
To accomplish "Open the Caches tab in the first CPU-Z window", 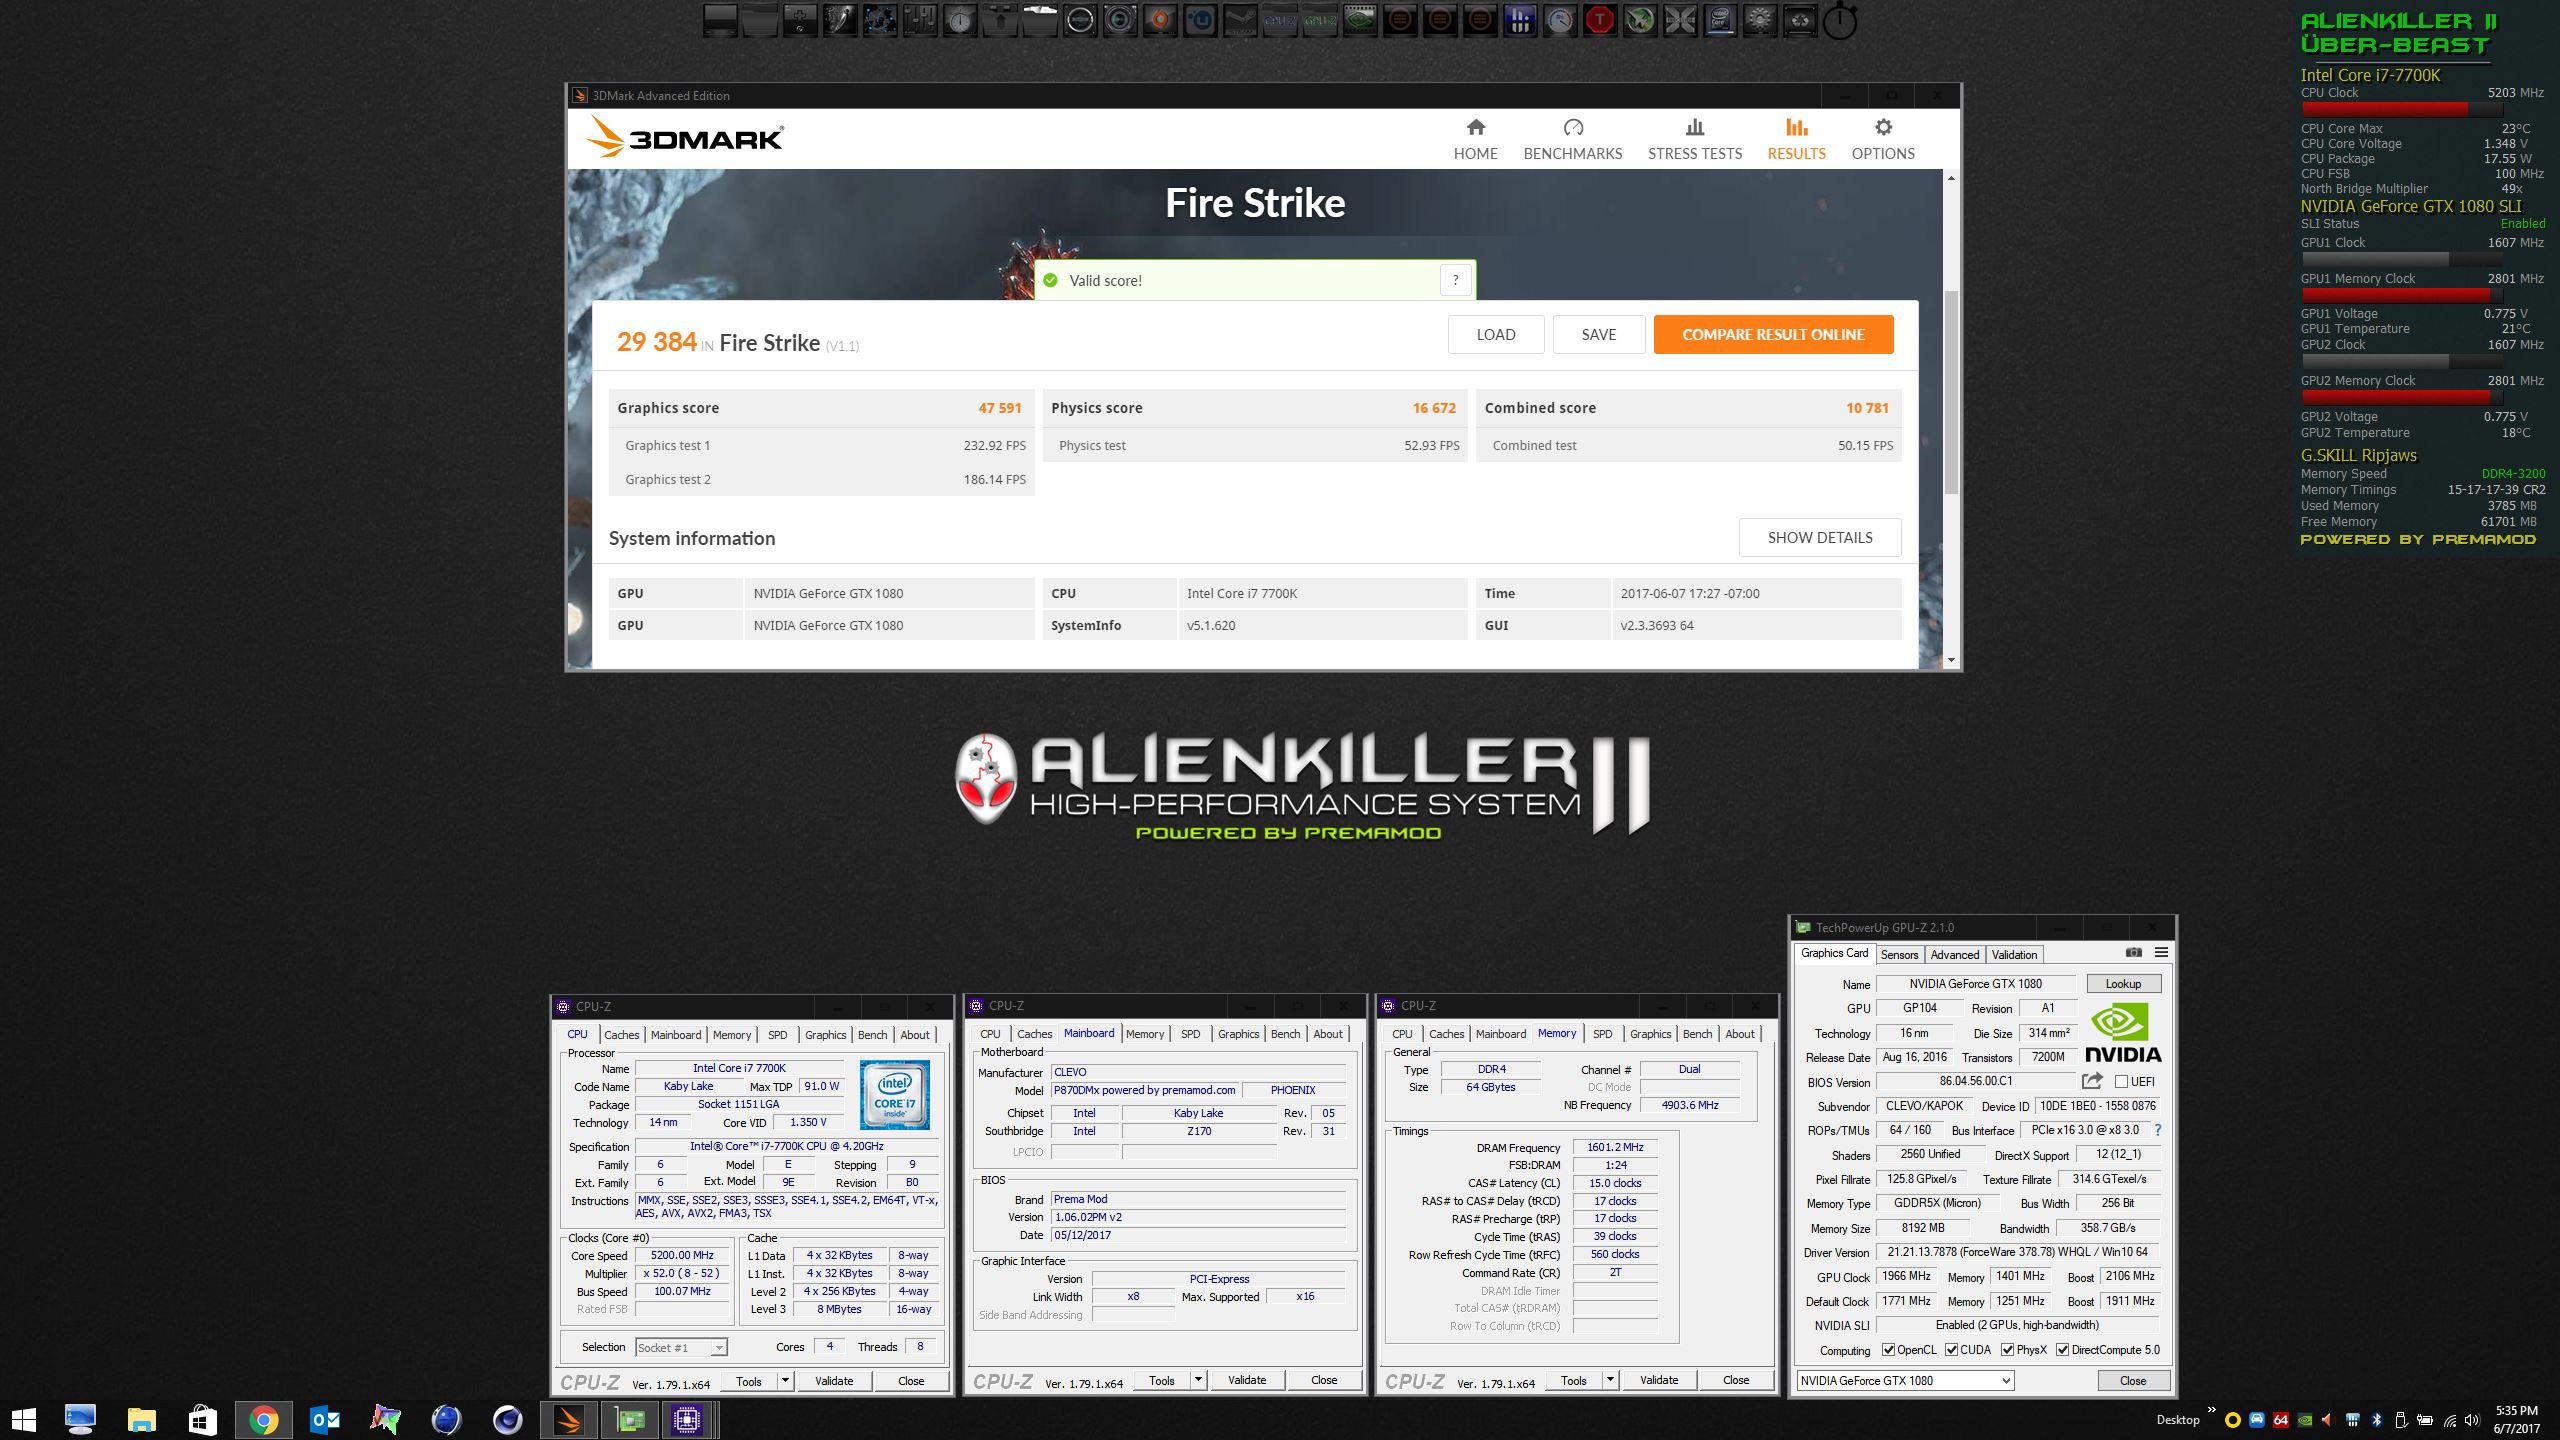I will click(x=621, y=1035).
